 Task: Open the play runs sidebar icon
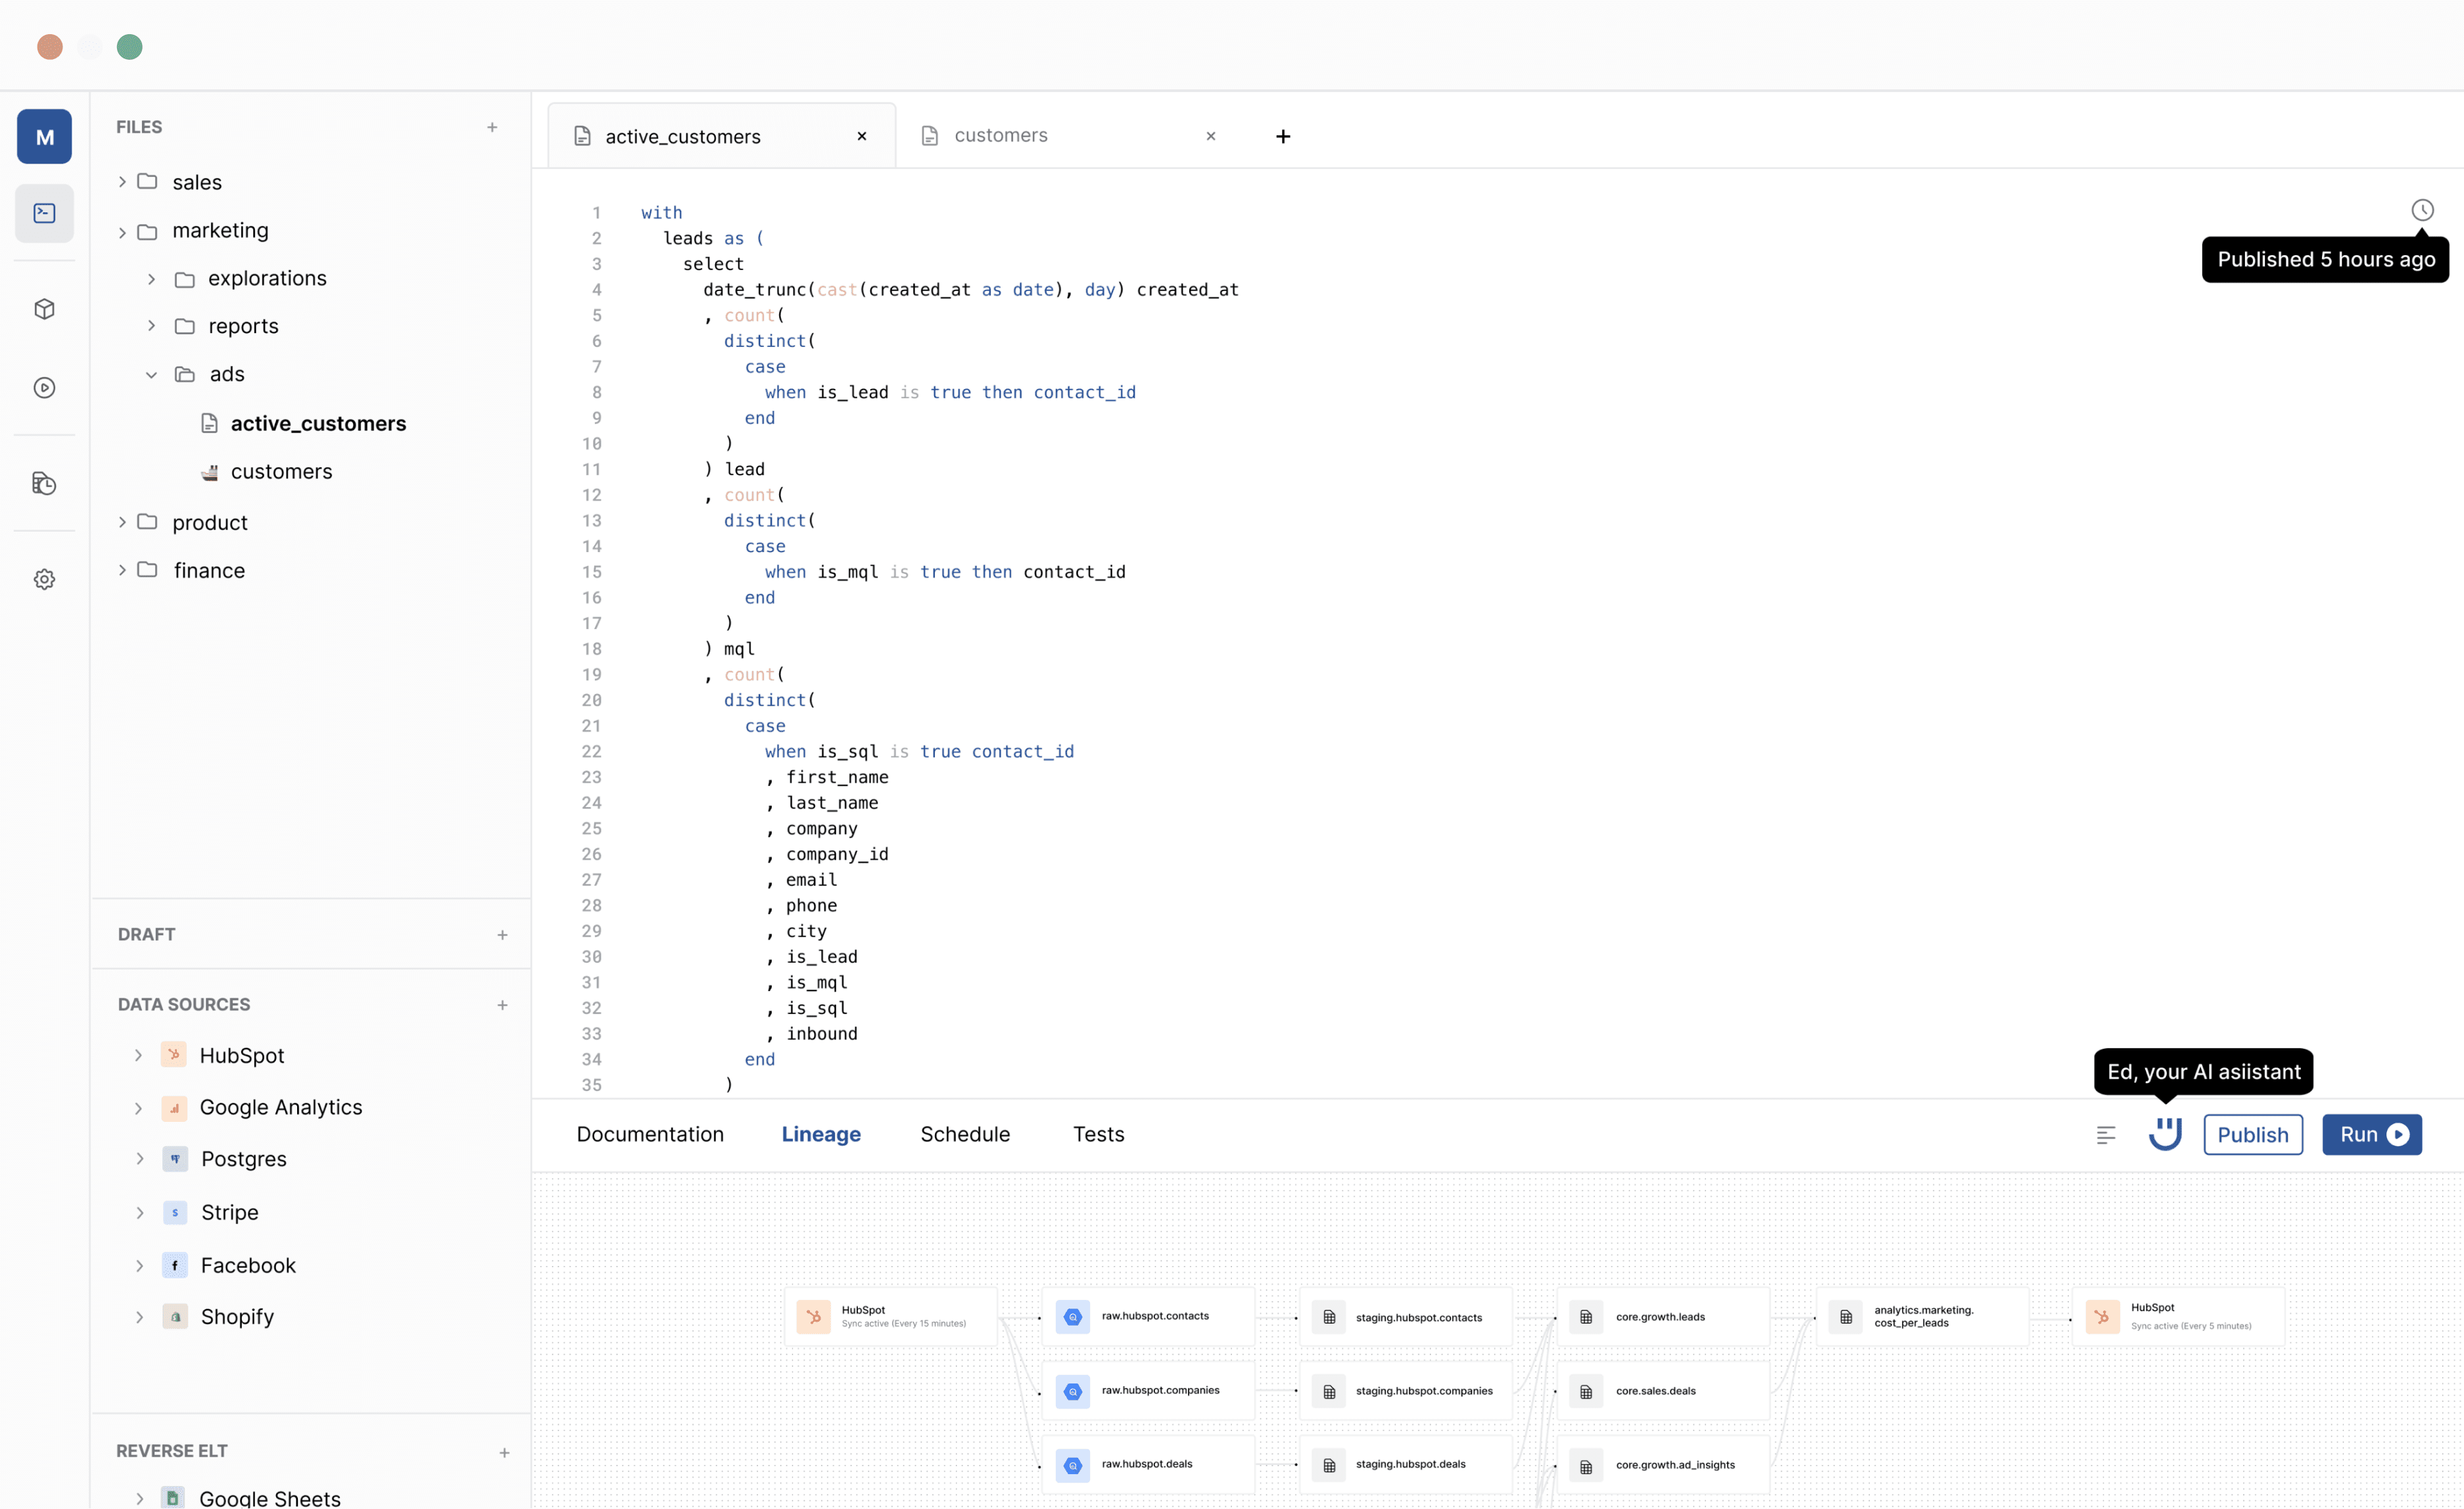44,387
